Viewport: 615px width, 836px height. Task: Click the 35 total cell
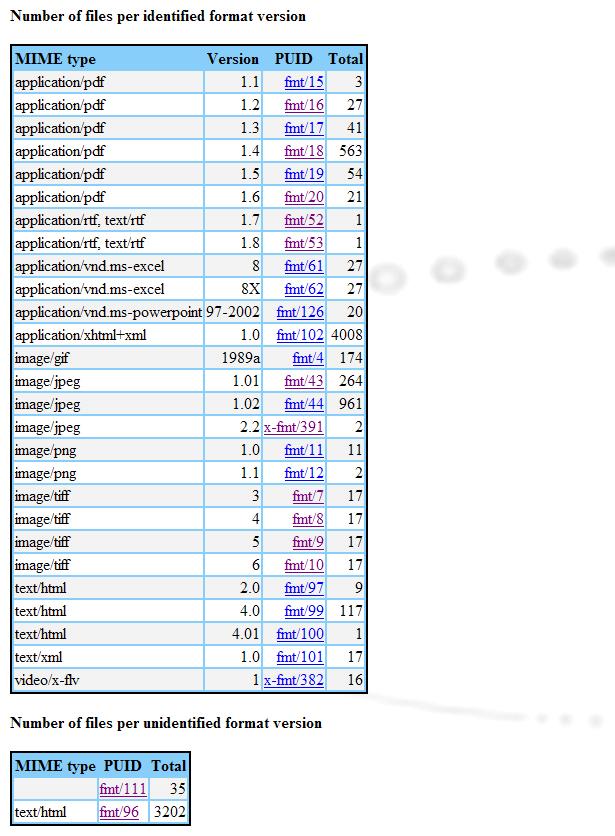169,789
